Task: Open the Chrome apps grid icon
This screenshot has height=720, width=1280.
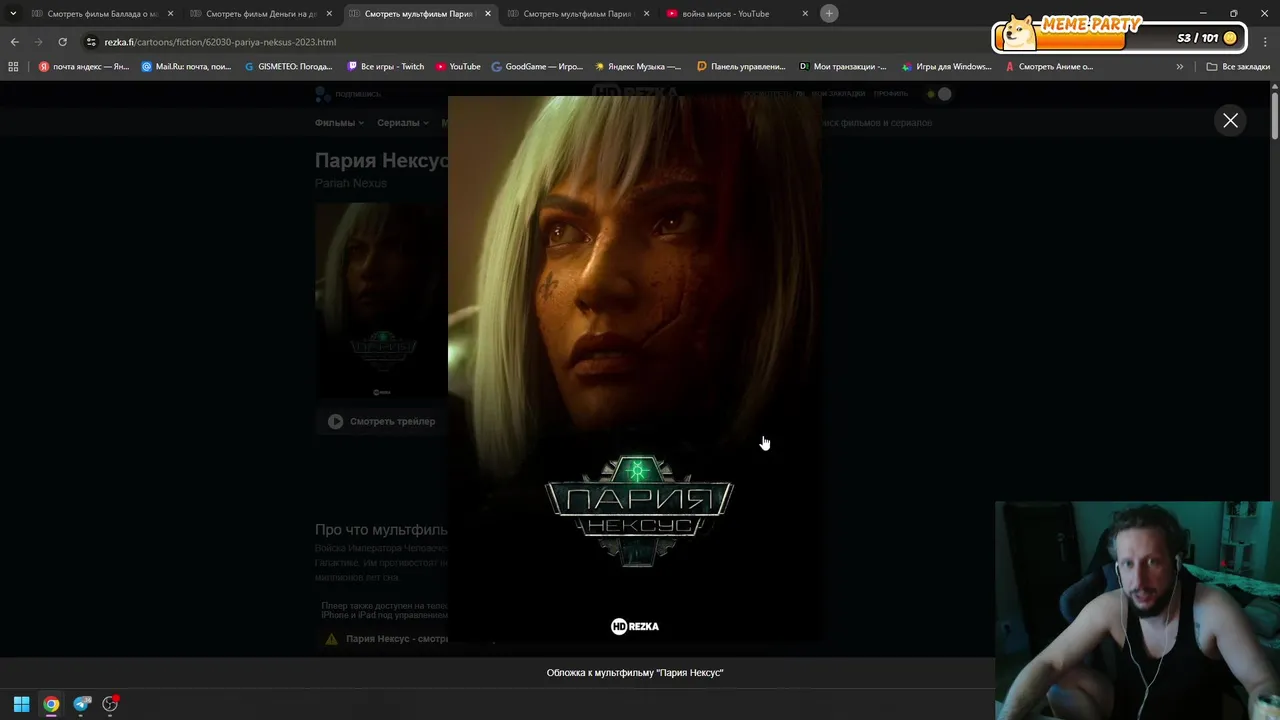Action: coord(13,67)
